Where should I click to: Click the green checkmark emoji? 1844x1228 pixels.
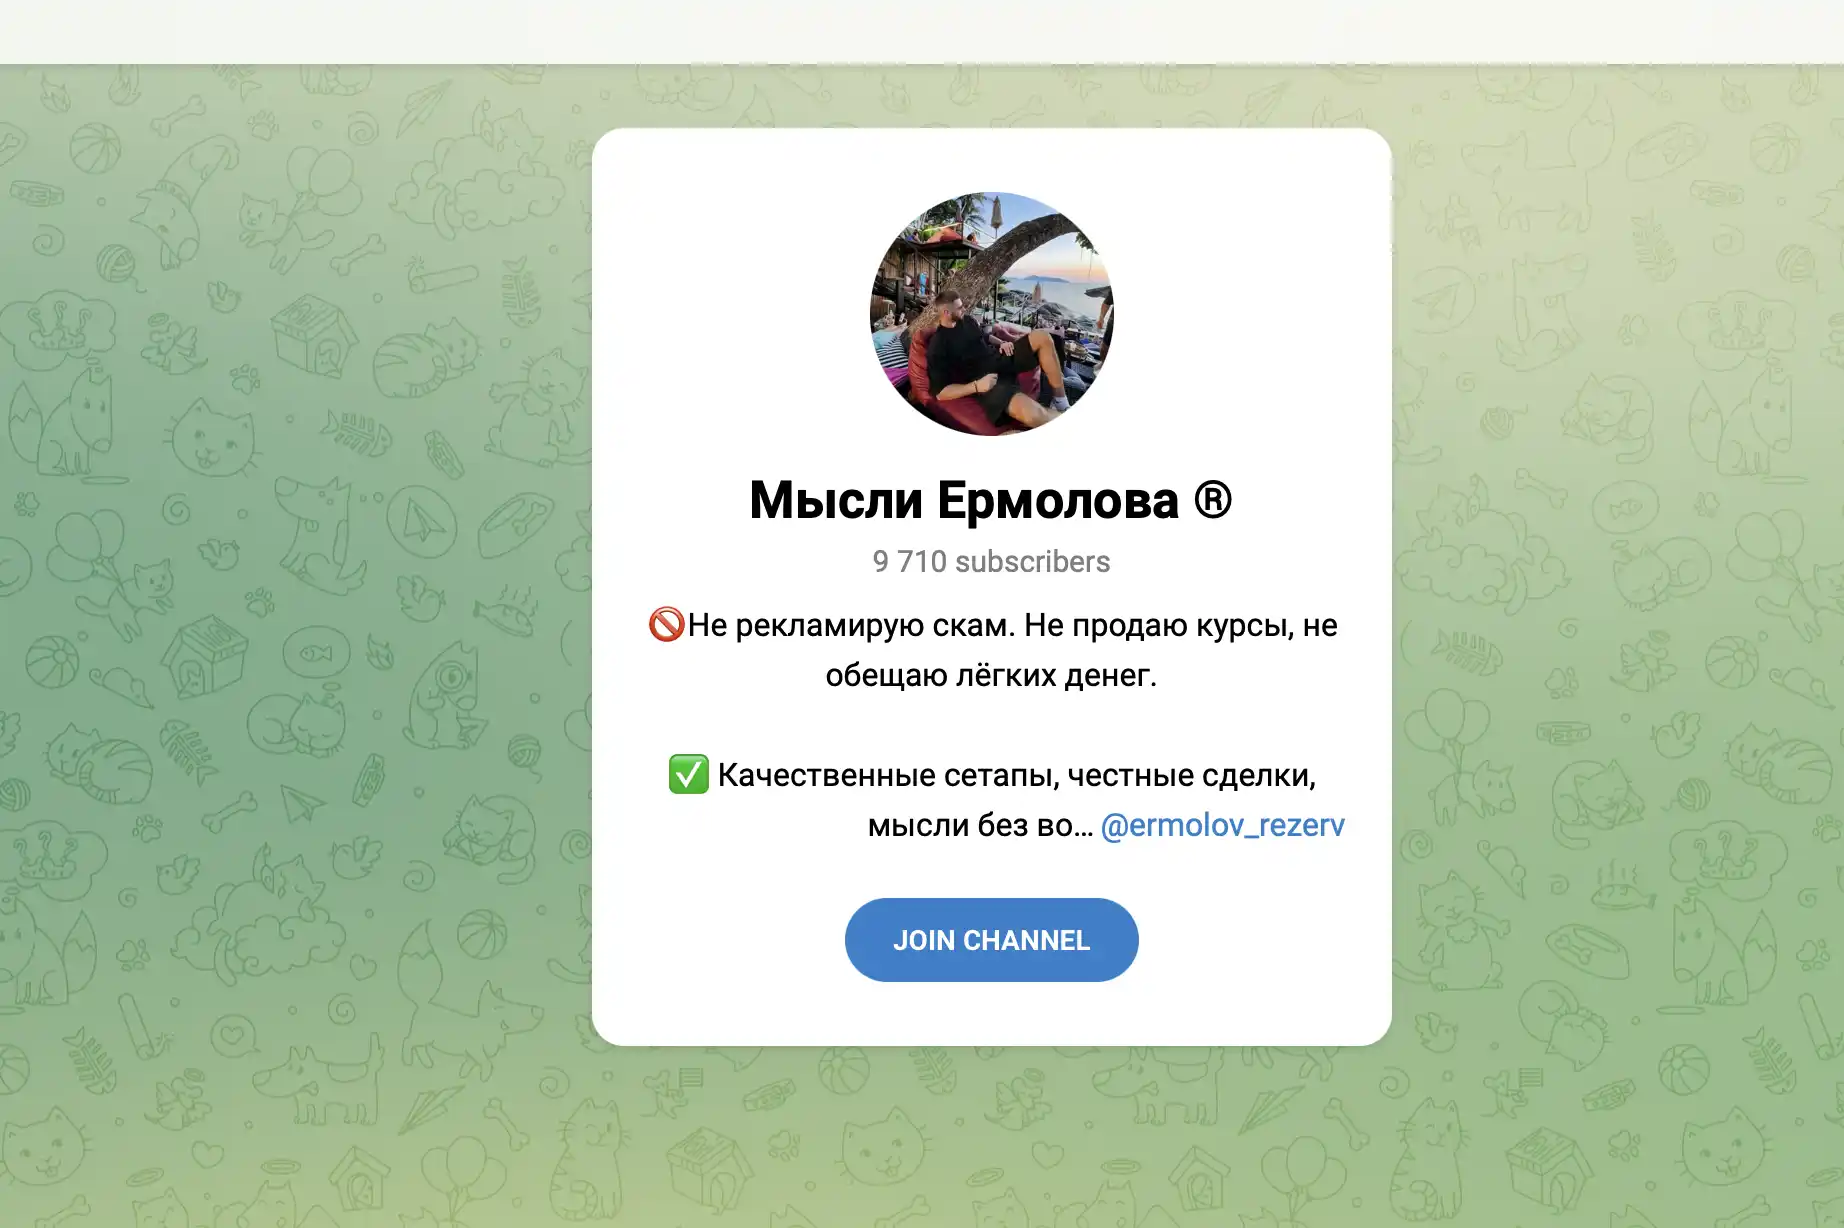point(689,774)
